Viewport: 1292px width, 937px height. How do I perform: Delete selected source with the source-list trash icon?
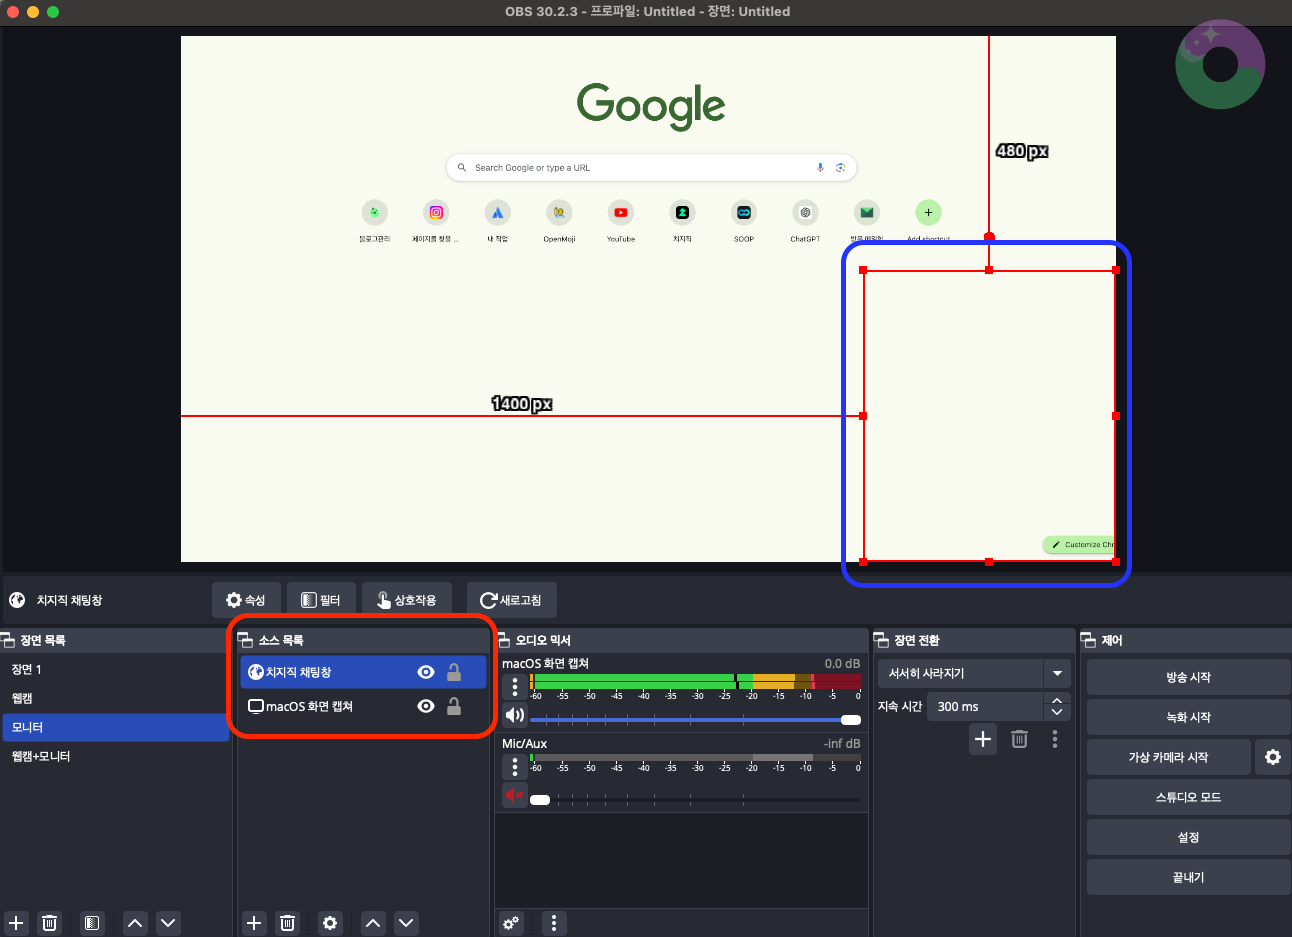[x=287, y=923]
